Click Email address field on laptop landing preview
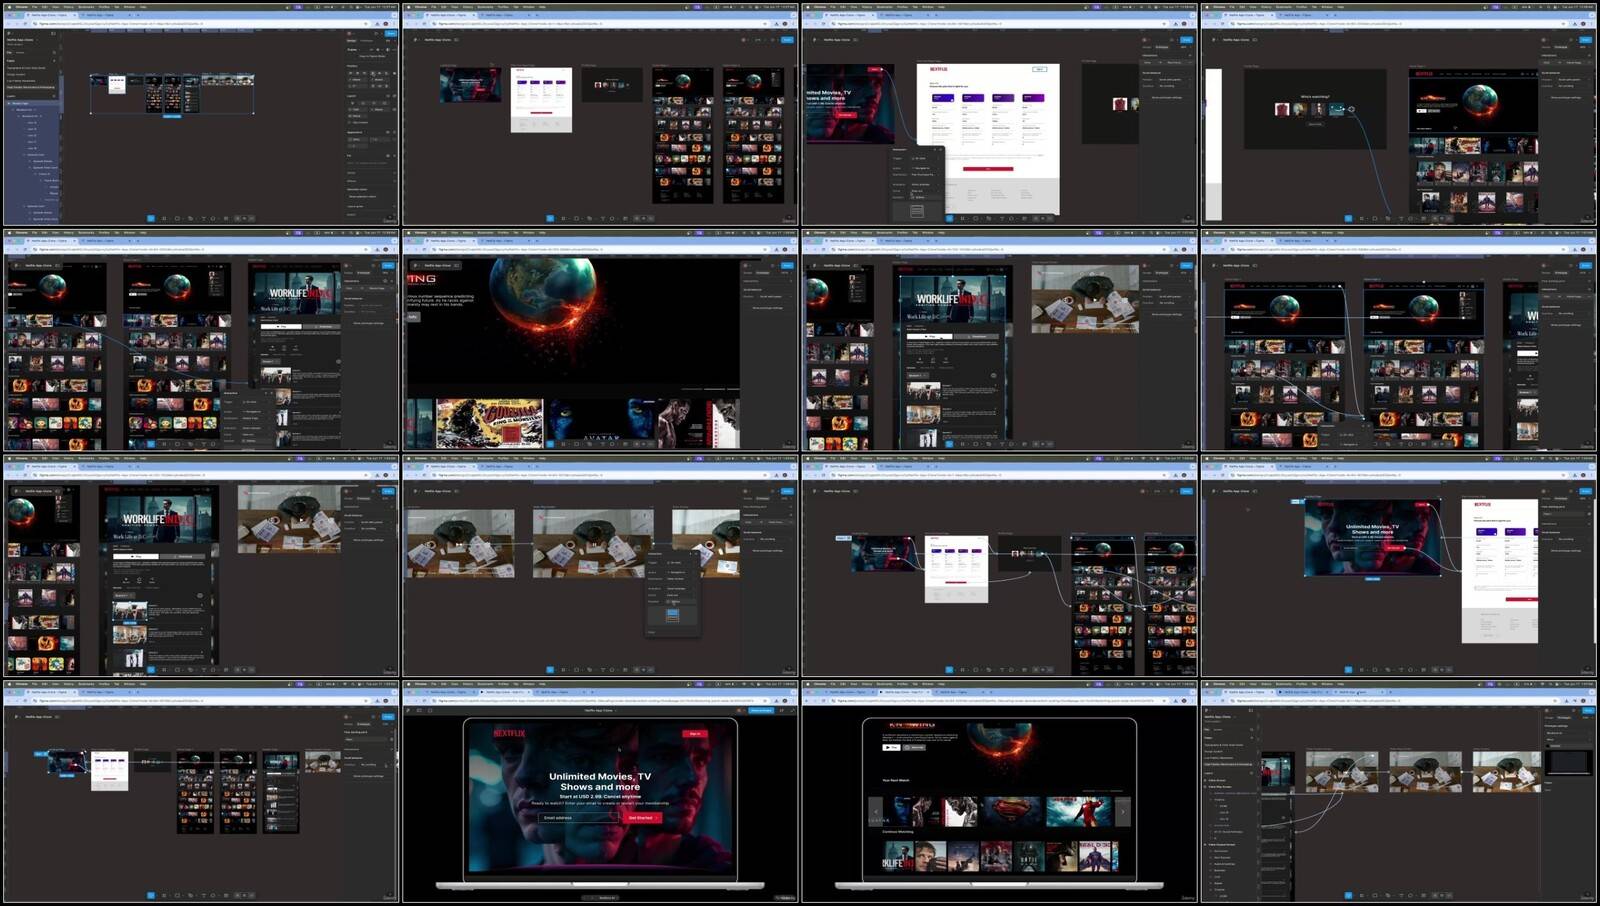 point(579,818)
